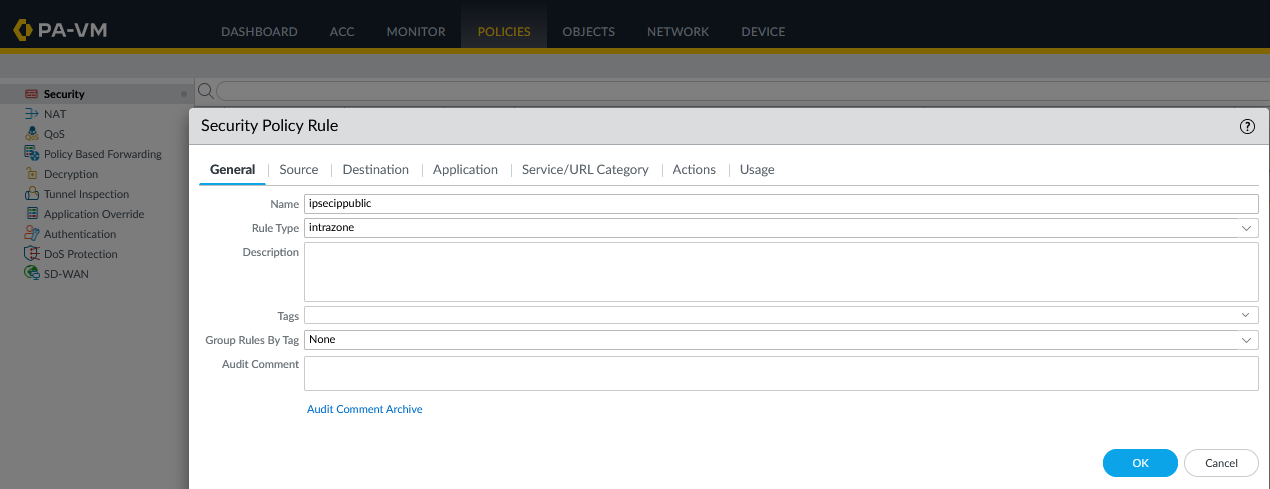Click into the Name input field

780,204
